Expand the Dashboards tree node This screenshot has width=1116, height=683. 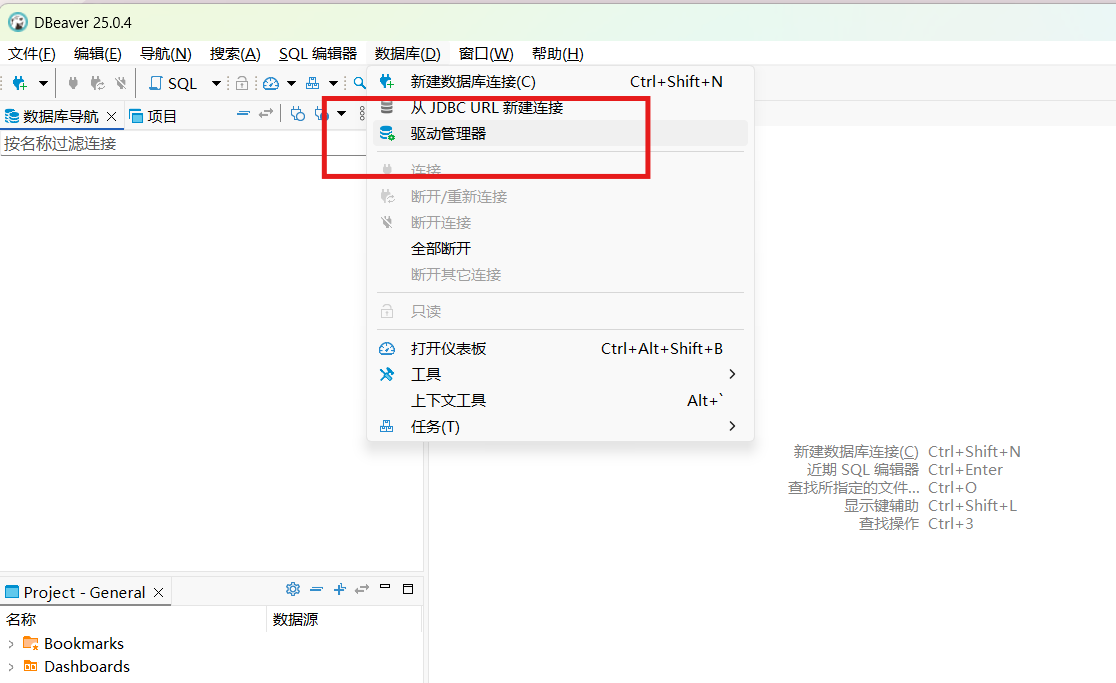(x=11, y=667)
